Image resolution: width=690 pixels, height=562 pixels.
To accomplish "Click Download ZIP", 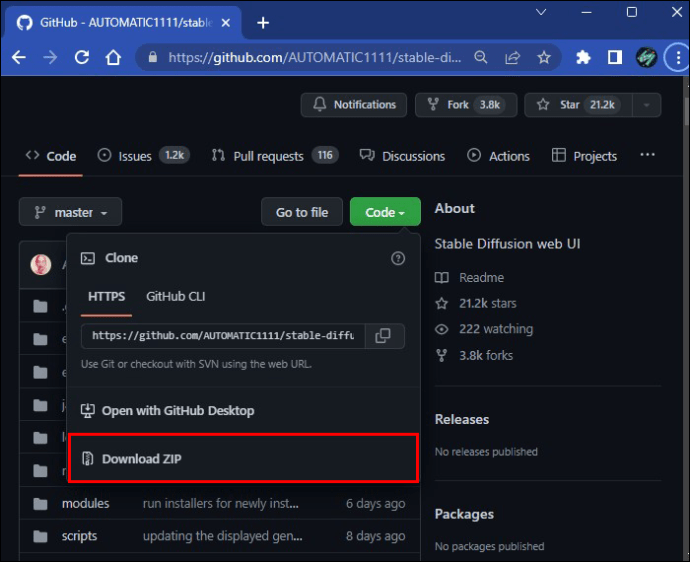I will 243,459.
